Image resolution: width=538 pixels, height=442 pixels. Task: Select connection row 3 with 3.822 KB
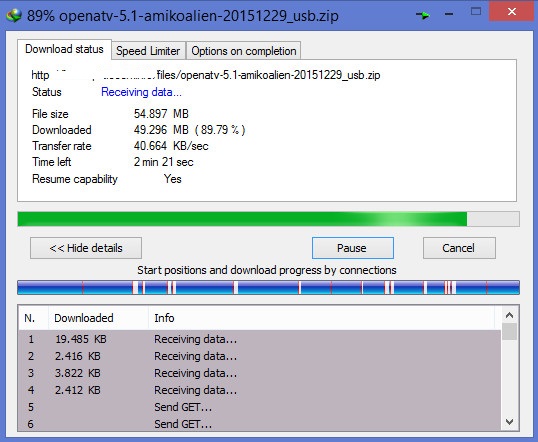(260, 373)
